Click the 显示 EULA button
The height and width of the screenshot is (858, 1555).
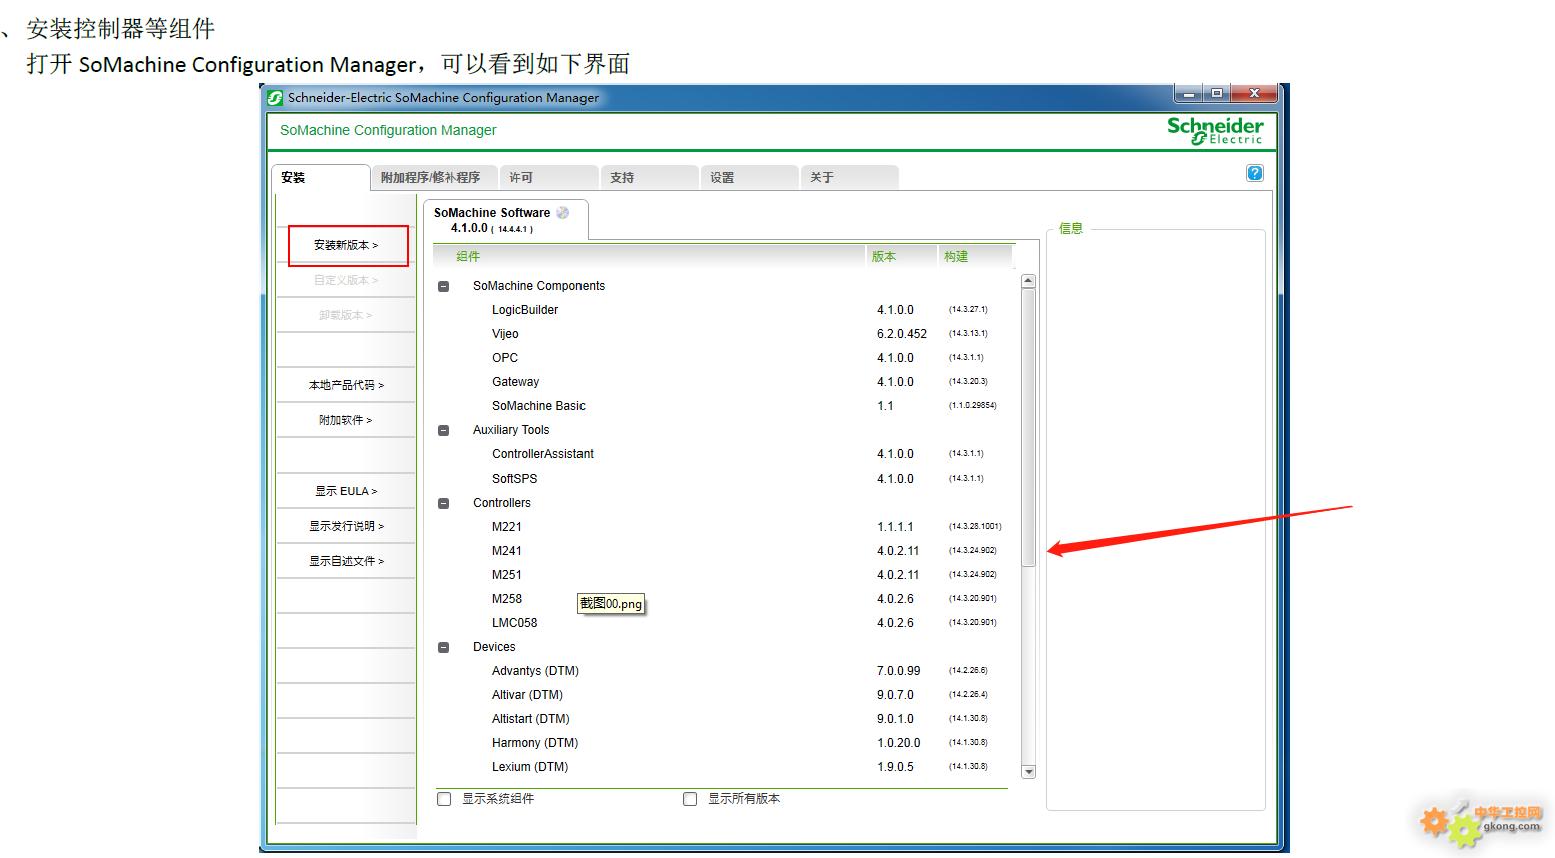tap(346, 491)
